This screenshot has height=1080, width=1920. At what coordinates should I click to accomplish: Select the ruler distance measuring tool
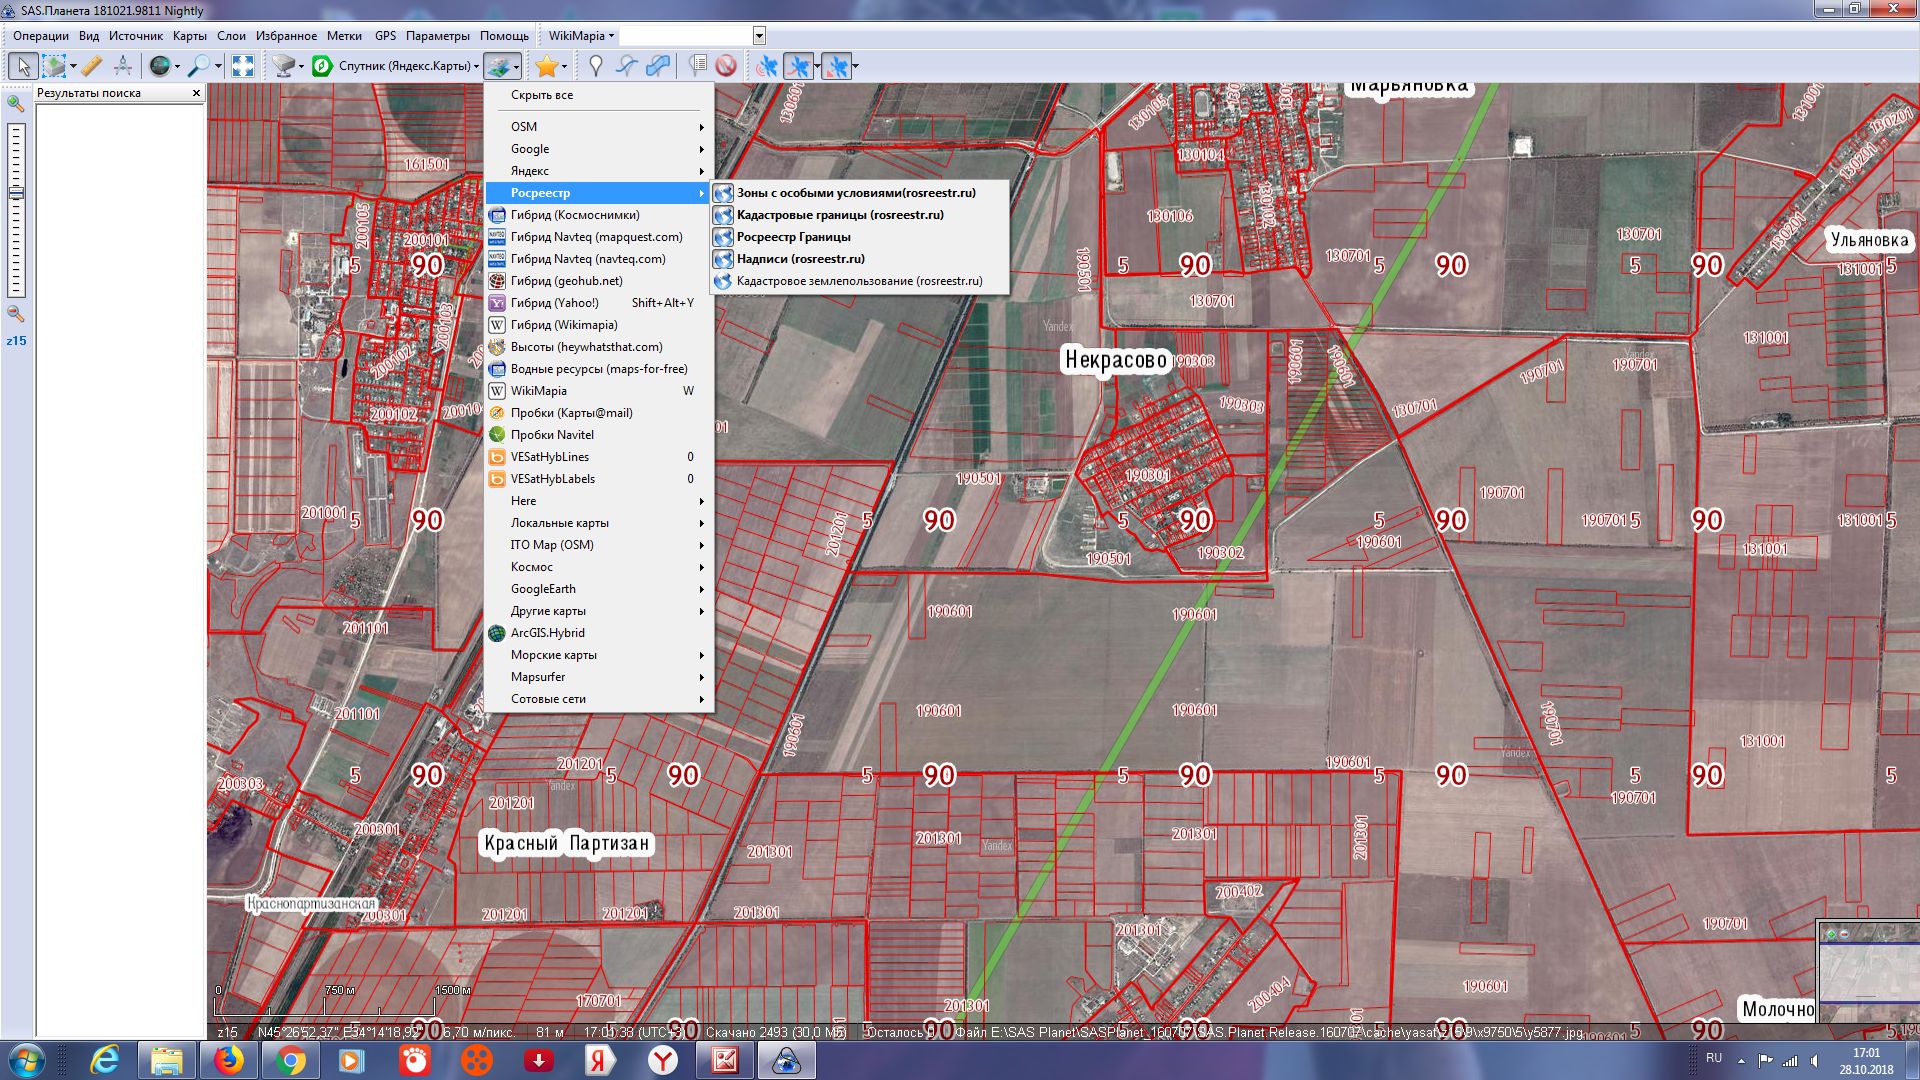click(x=91, y=66)
